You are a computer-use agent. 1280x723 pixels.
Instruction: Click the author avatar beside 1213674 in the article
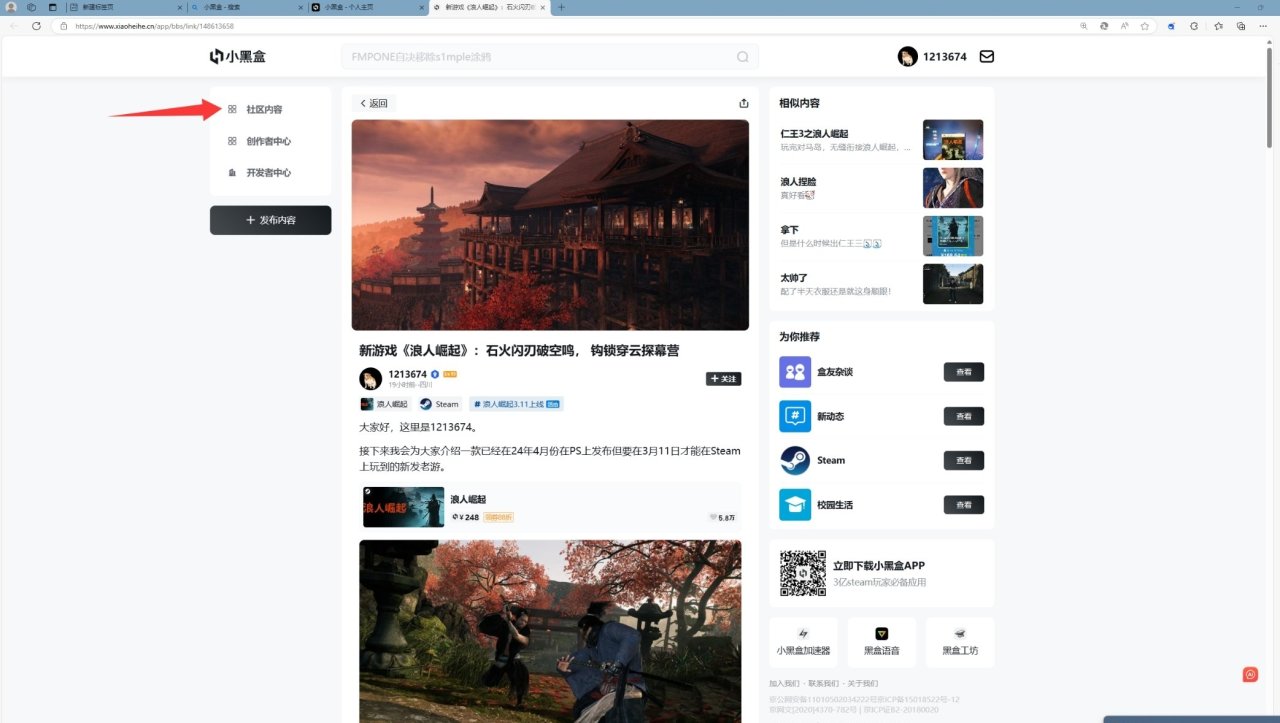[370, 379]
